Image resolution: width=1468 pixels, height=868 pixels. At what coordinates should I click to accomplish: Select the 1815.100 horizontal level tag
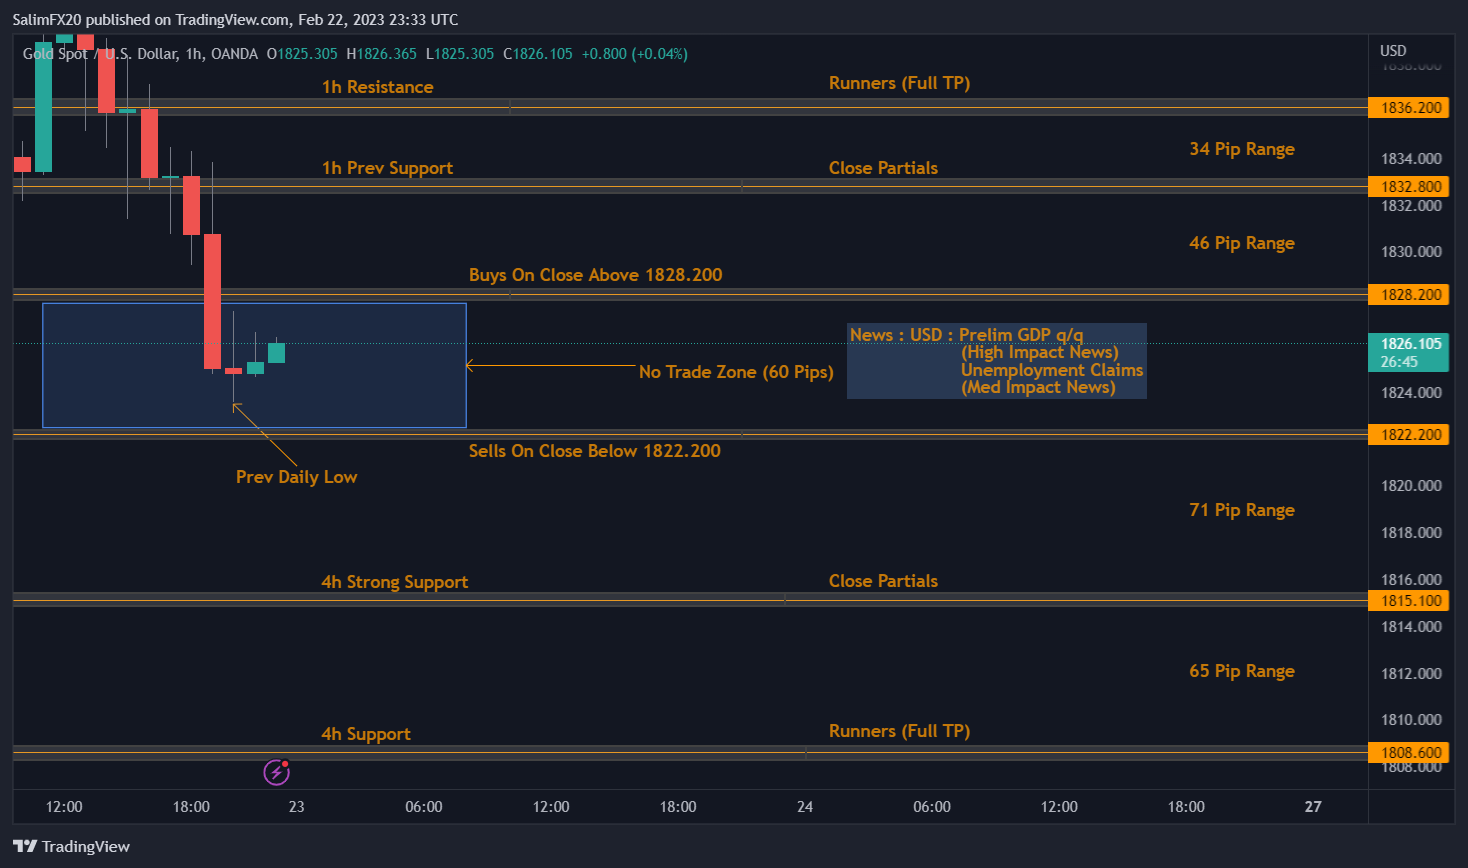(x=1410, y=601)
